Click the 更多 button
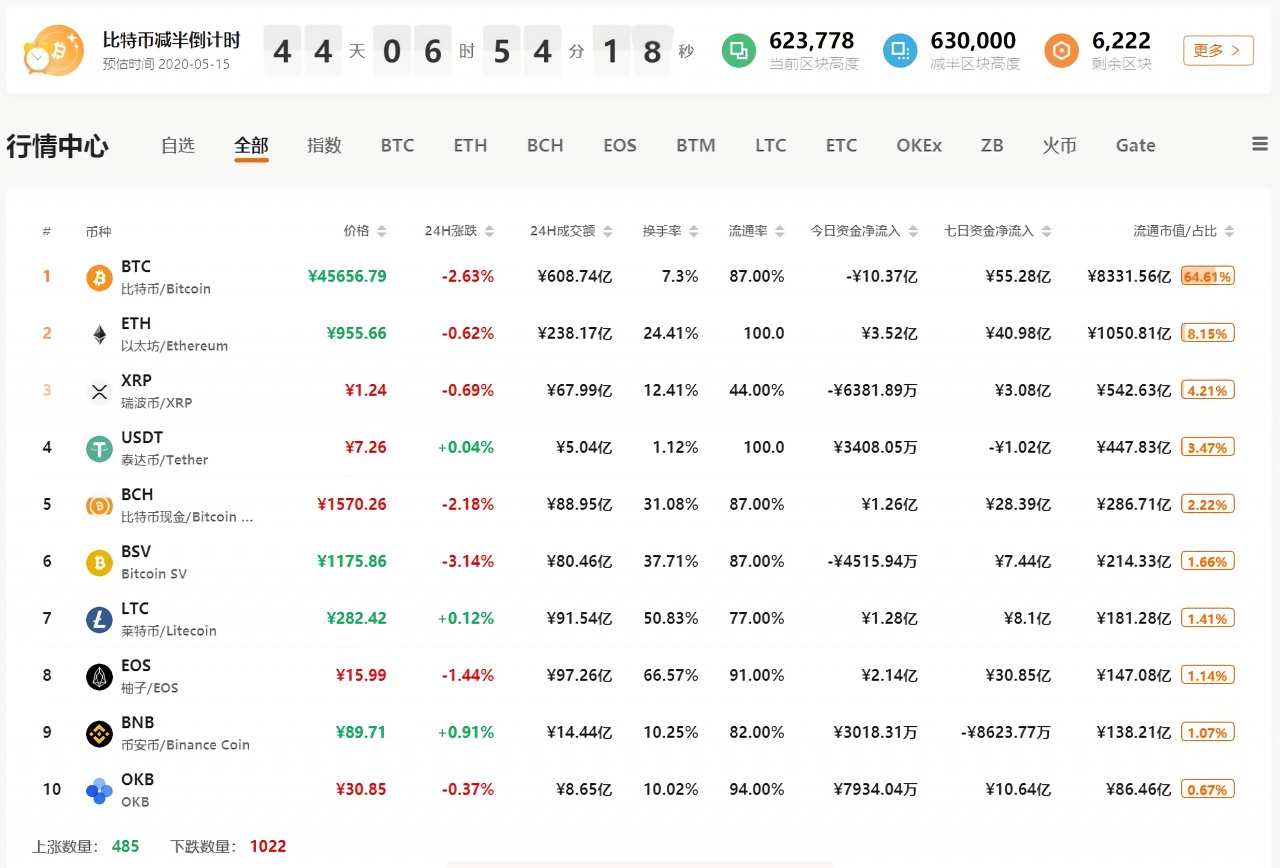 point(1218,50)
